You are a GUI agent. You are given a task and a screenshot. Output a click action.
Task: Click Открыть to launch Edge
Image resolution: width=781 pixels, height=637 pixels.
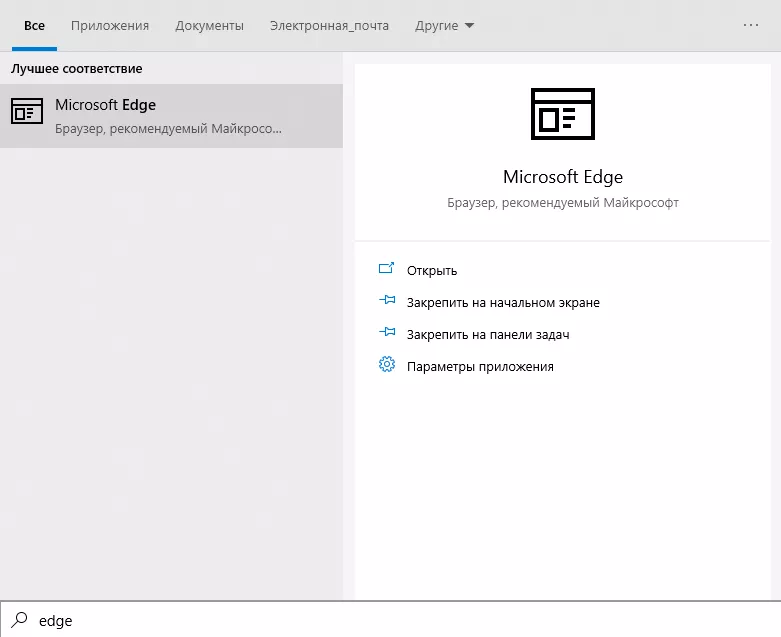(x=432, y=270)
